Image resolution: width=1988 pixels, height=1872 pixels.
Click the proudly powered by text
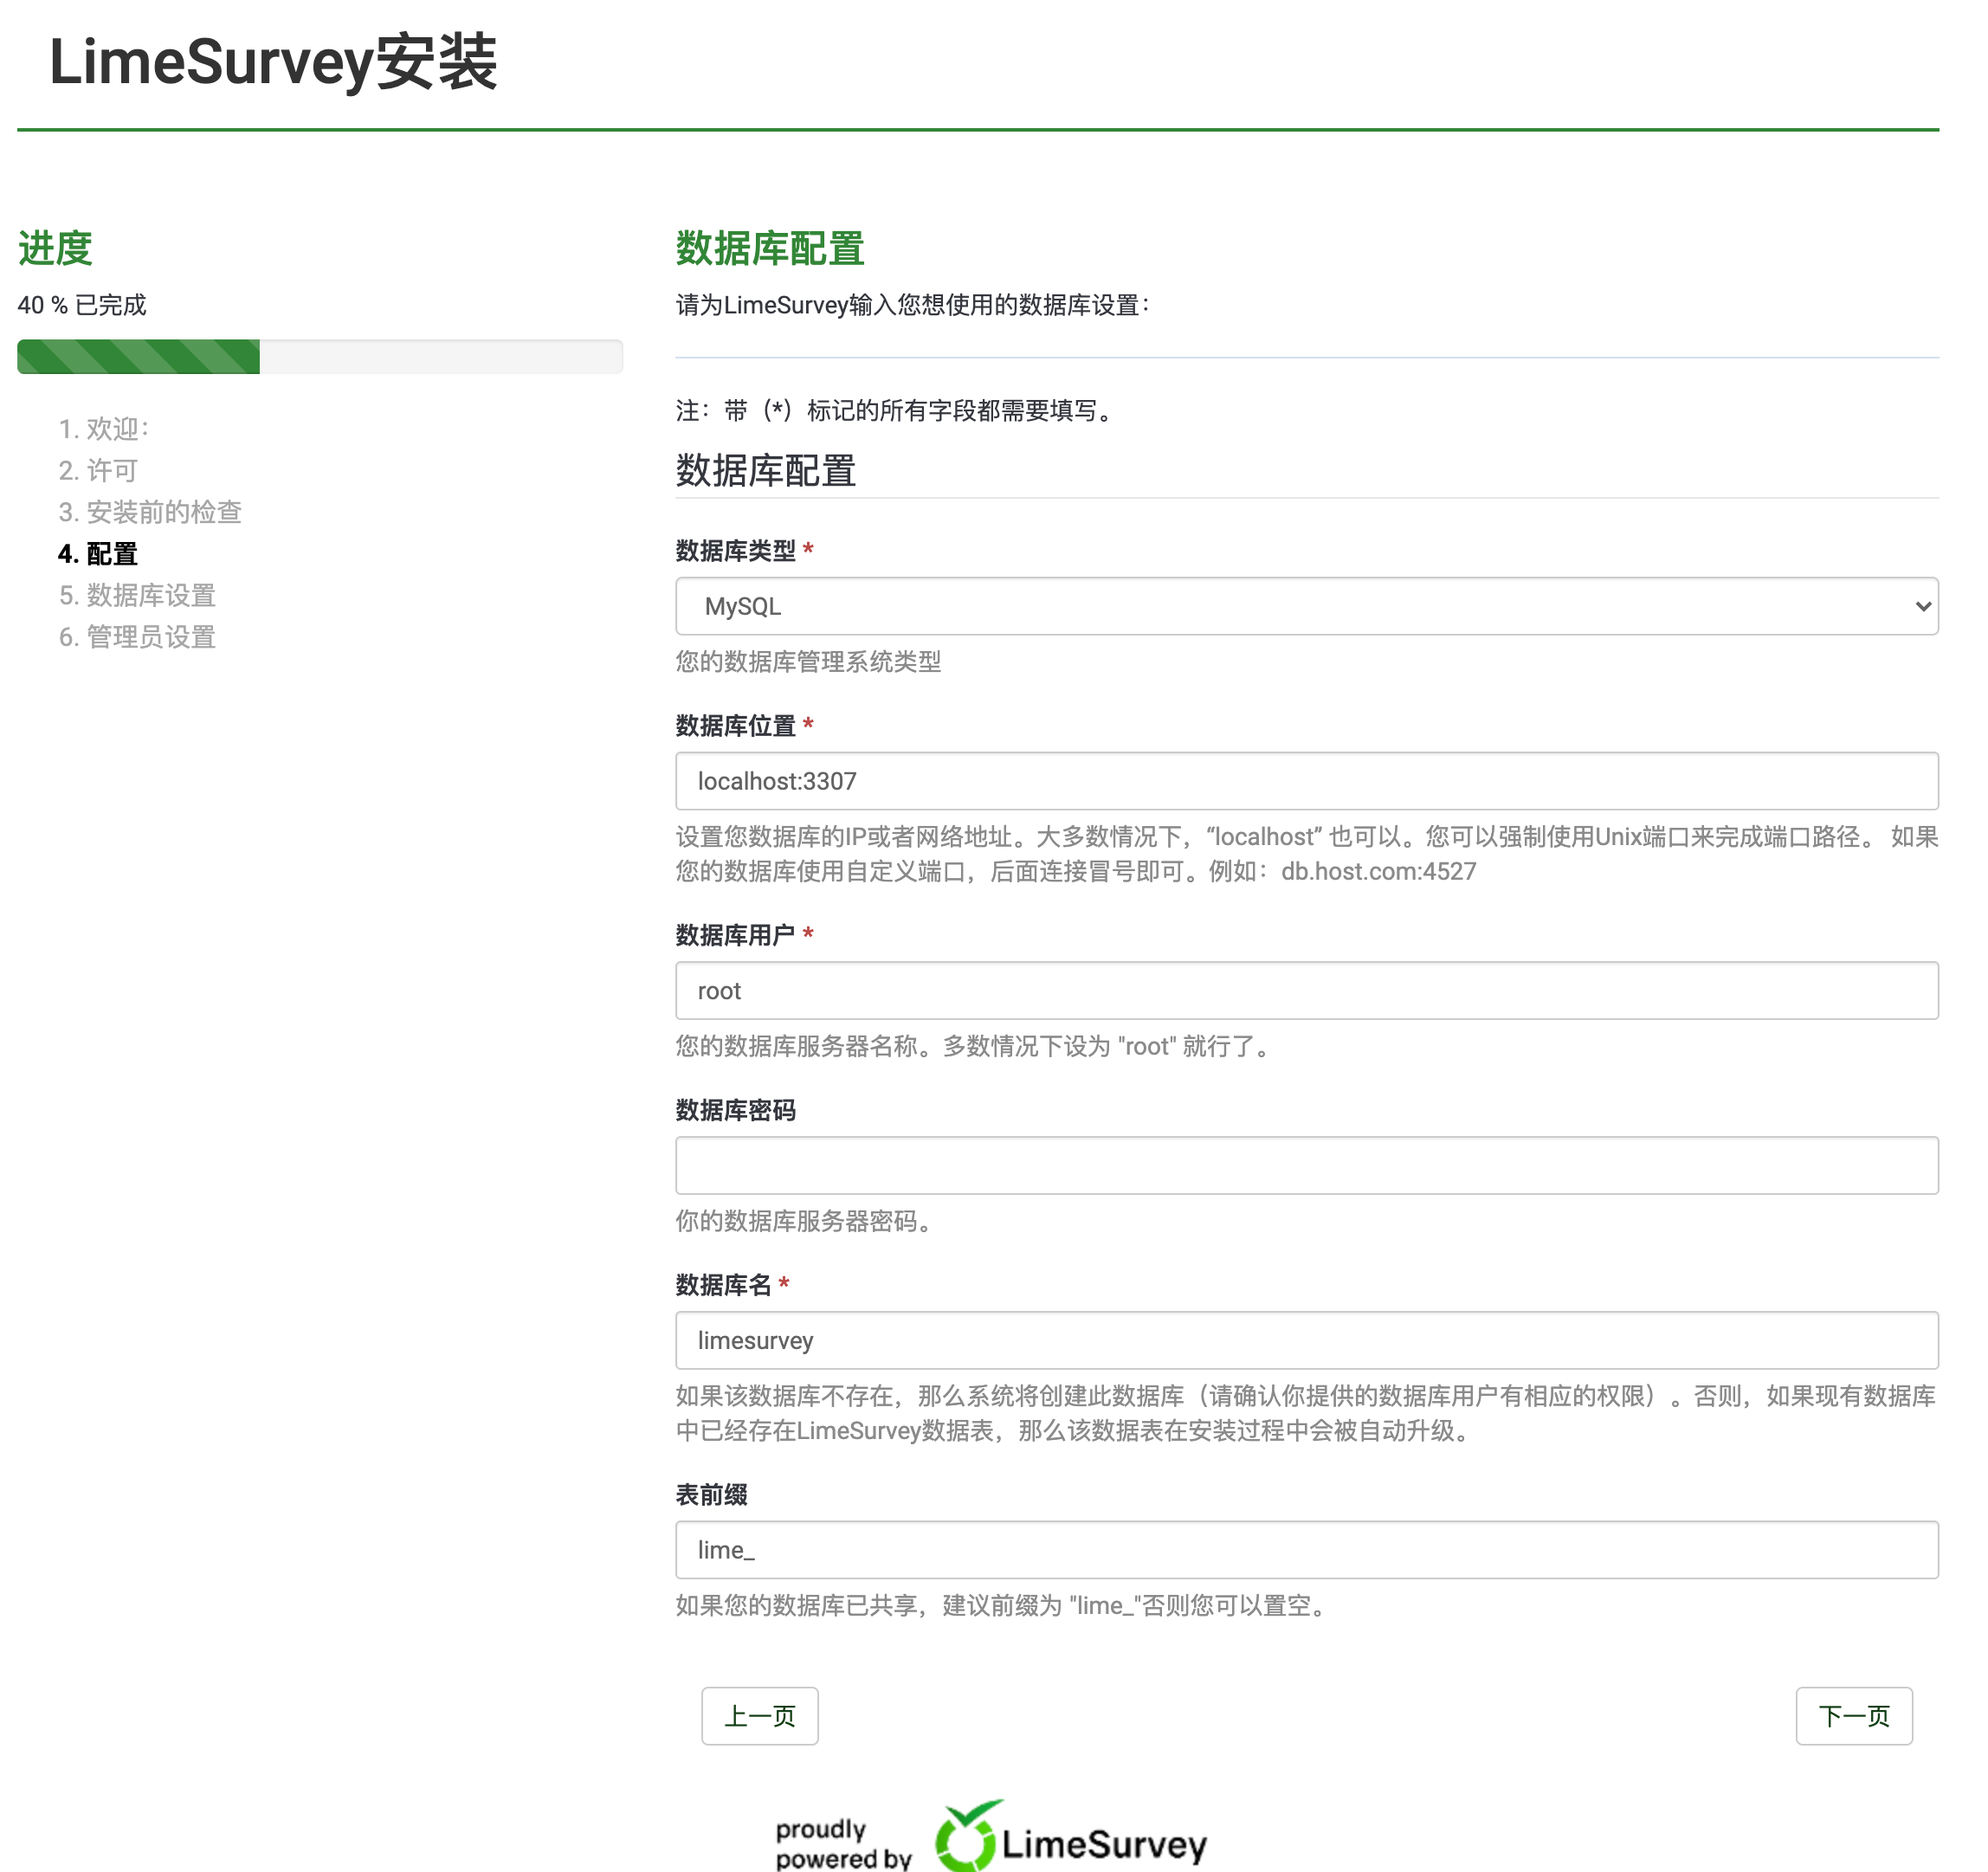843,1843
